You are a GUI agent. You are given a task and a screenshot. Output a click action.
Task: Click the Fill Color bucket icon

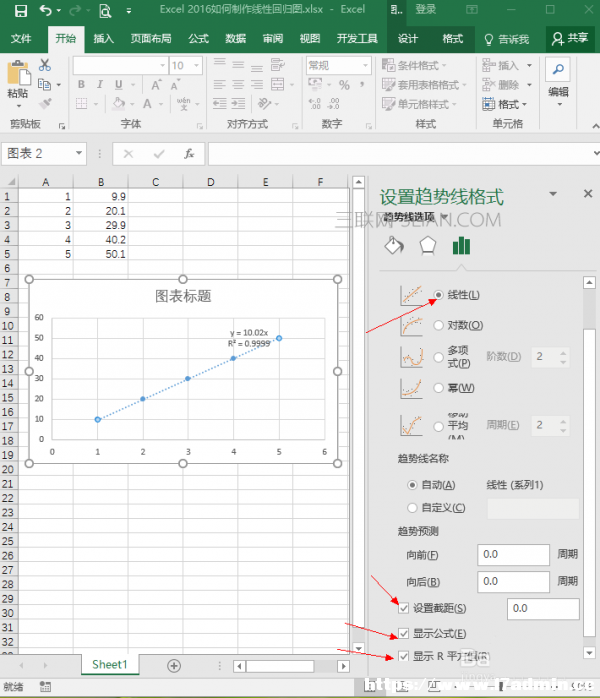click(x=119, y=104)
